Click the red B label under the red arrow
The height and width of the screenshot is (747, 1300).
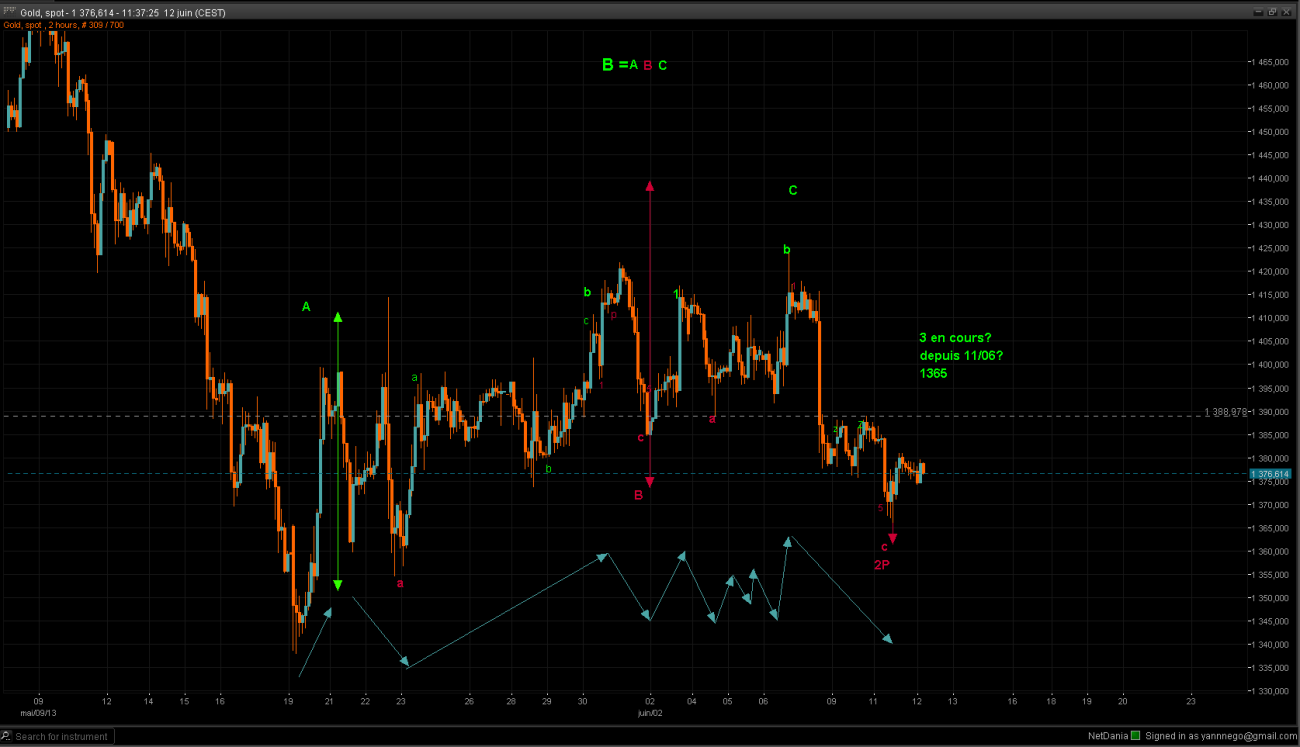coord(638,494)
